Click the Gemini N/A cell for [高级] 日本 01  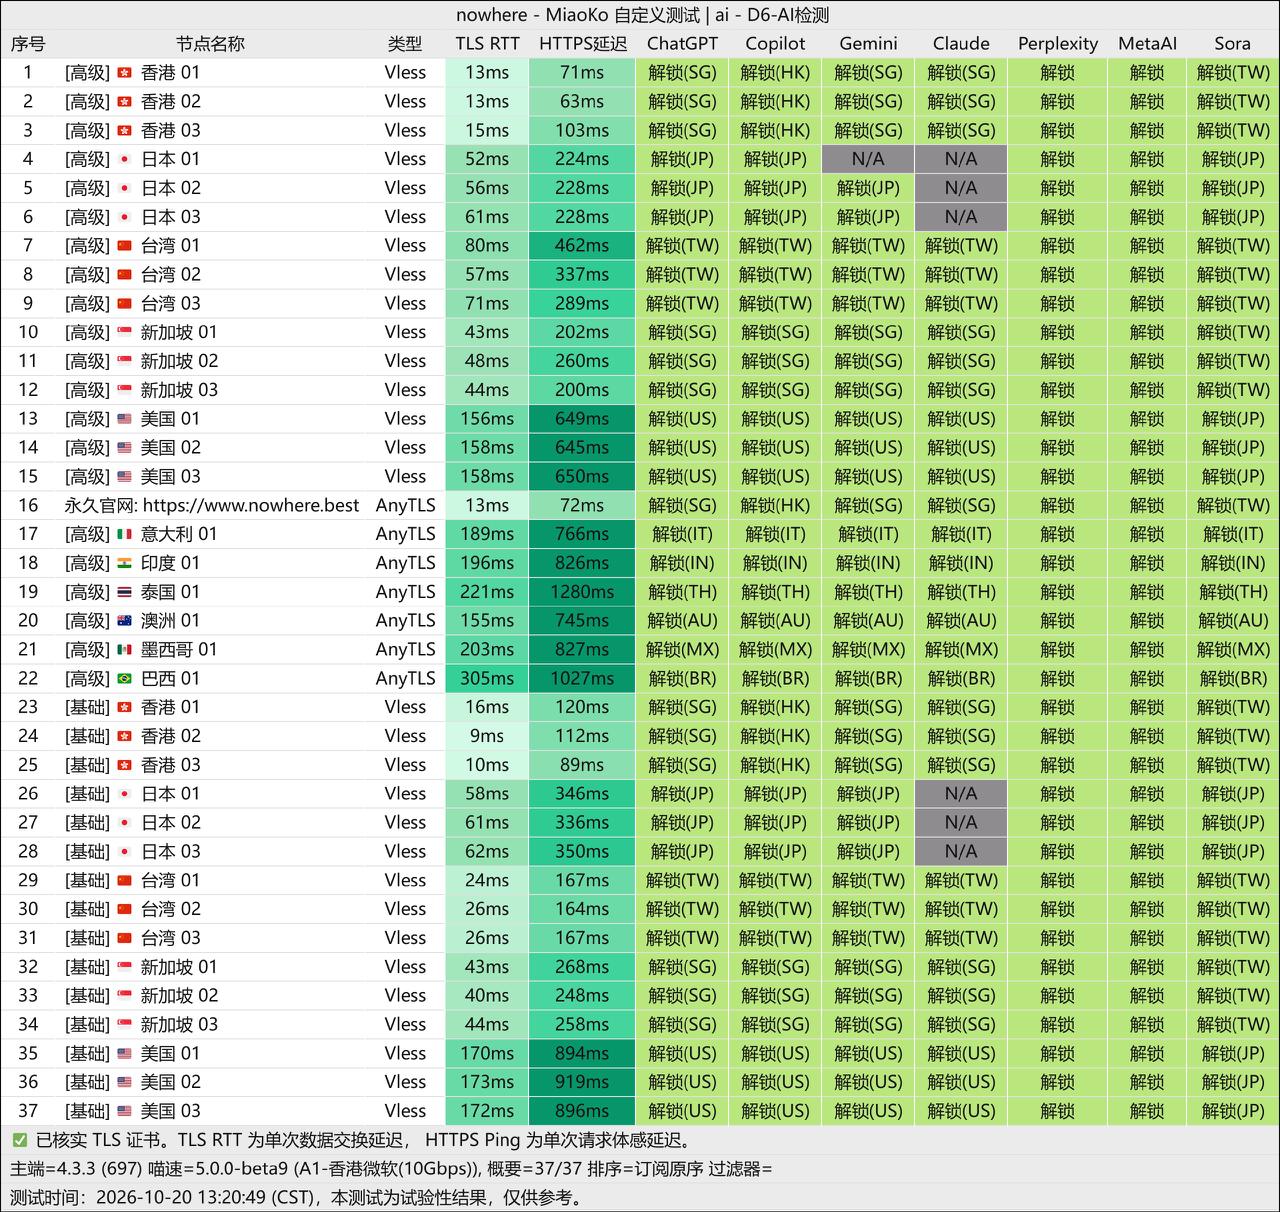coord(868,159)
